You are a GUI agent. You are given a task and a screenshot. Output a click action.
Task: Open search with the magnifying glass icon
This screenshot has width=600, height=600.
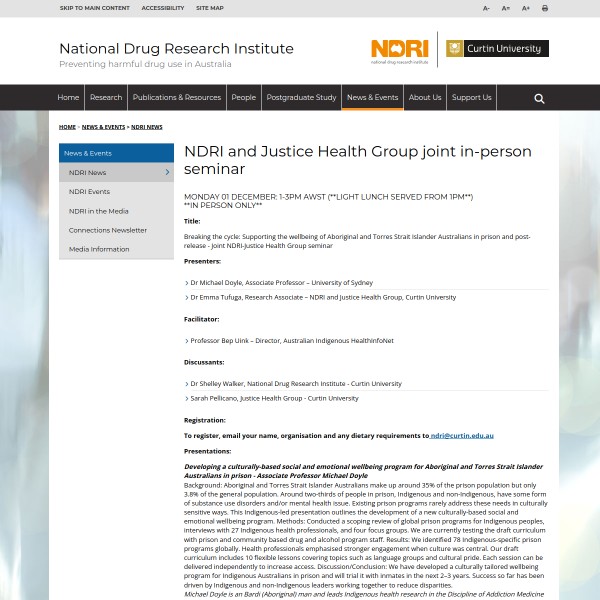[x=539, y=98]
